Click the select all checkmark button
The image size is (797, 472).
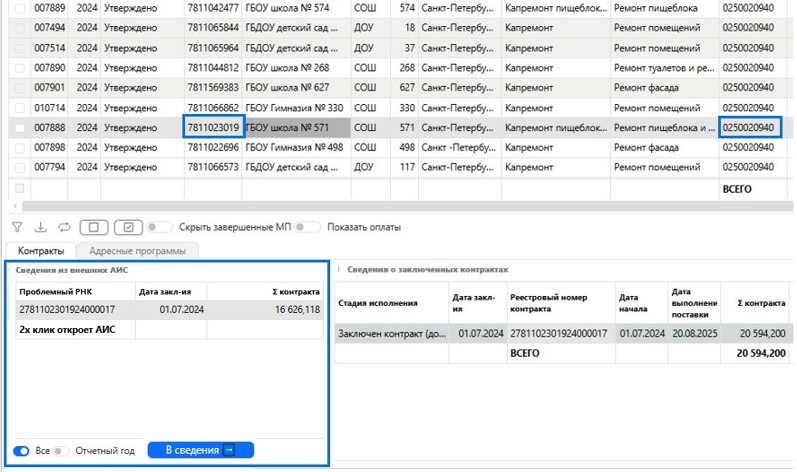coord(129,227)
